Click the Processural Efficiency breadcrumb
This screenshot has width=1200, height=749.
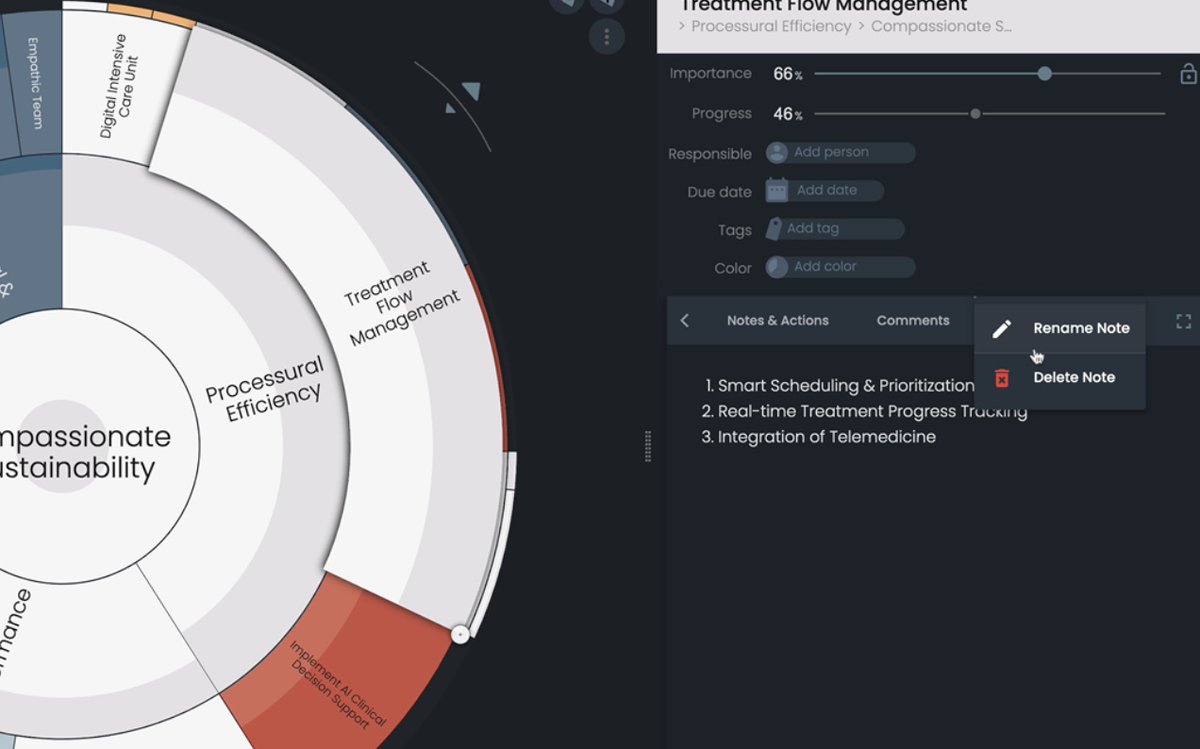click(x=771, y=26)
